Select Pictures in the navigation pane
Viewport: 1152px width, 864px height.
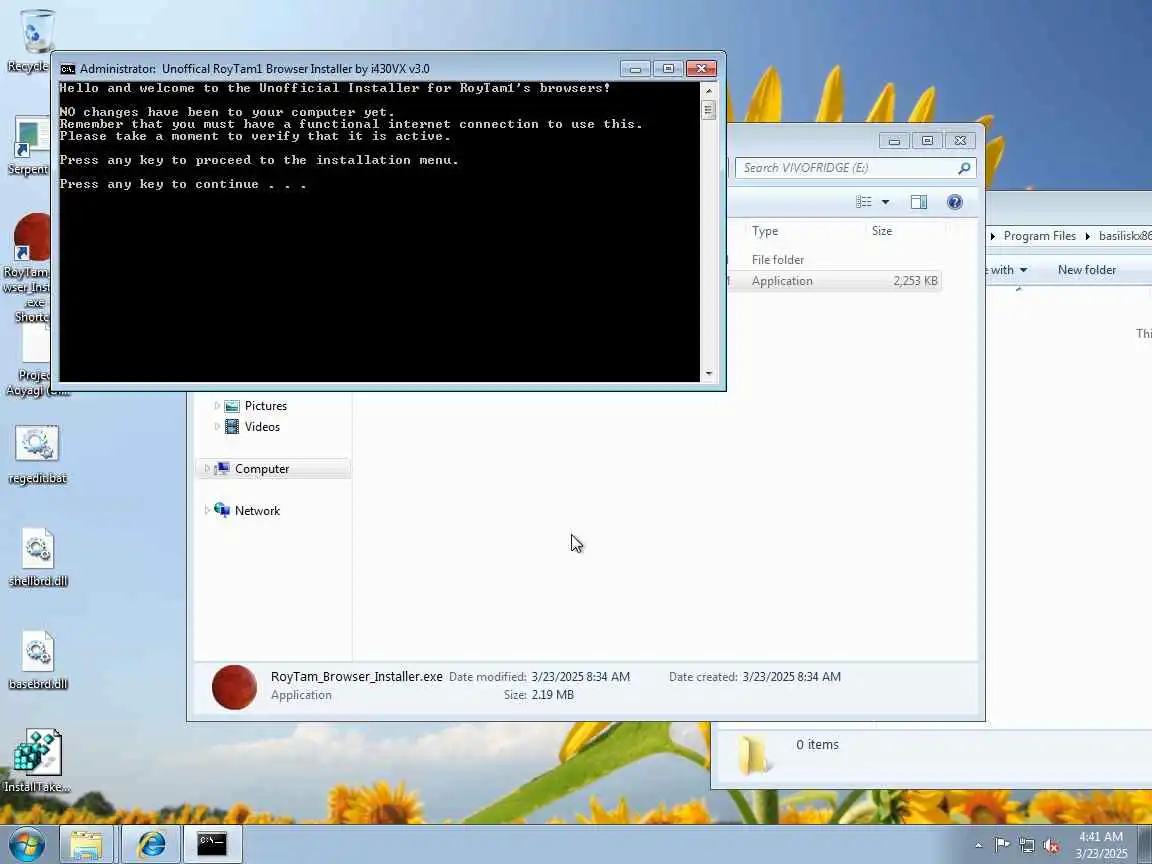point(265,406)
